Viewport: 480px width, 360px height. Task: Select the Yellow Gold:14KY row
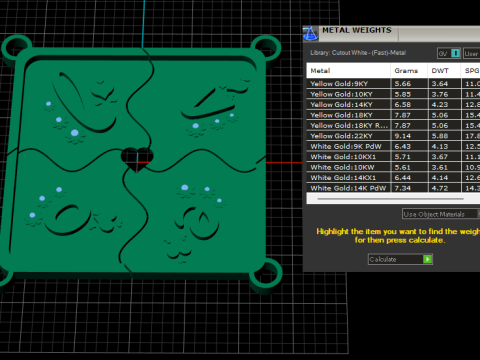coord(393,105)
